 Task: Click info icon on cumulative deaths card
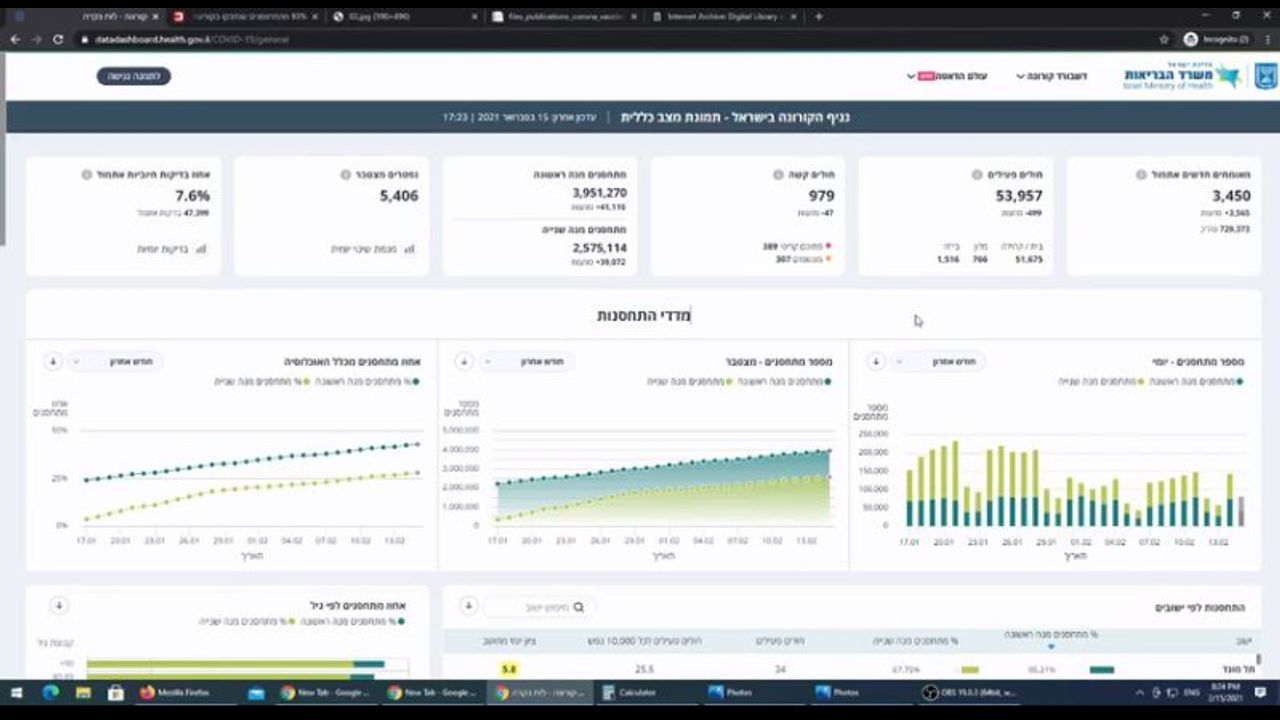coord(345,175)
